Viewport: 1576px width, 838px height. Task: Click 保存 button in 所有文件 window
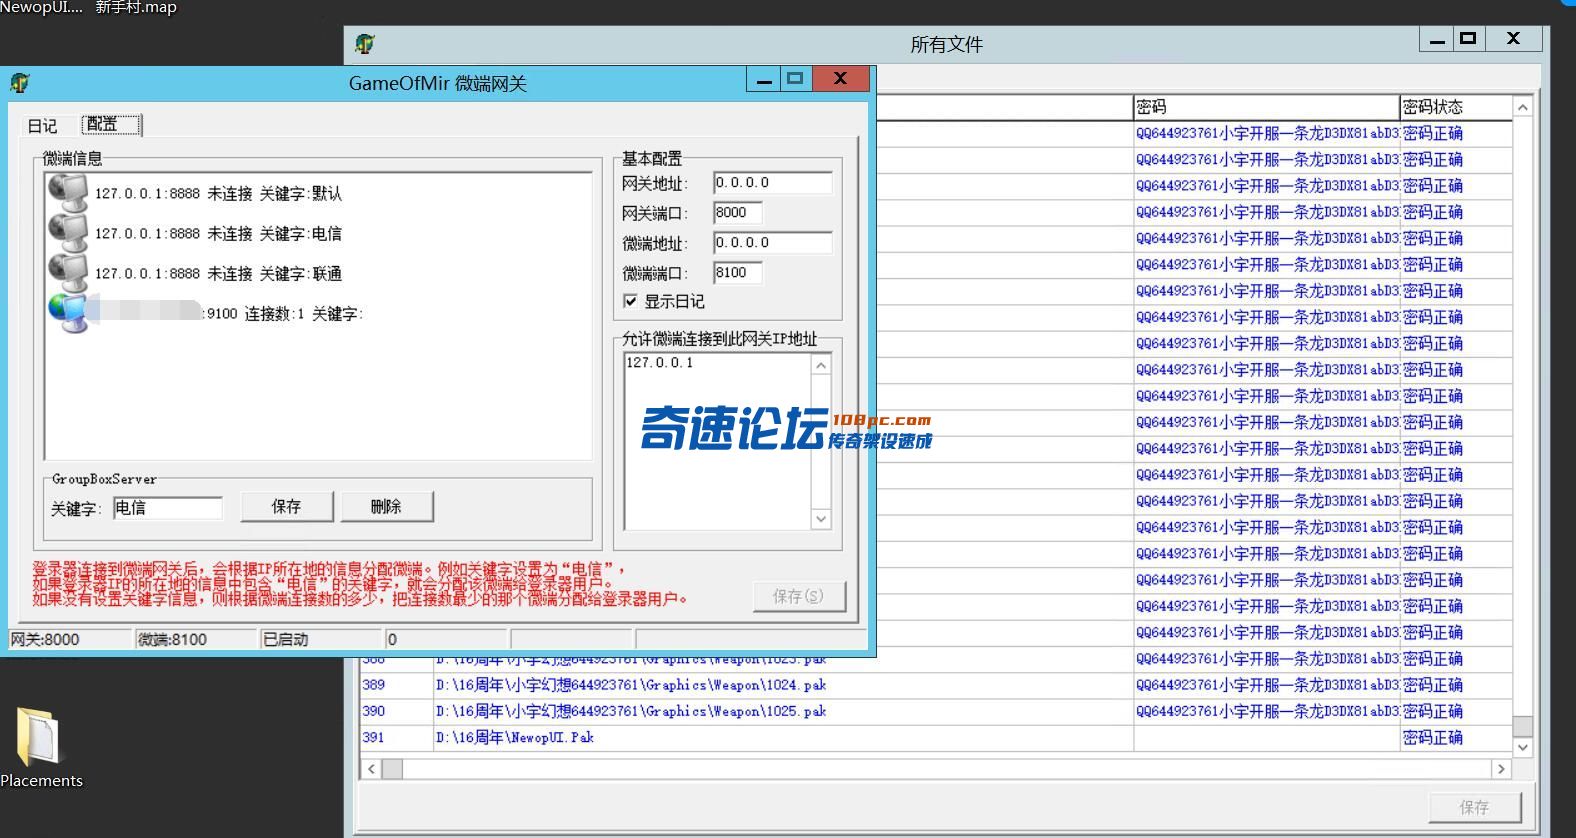(x=1475, y=806)
